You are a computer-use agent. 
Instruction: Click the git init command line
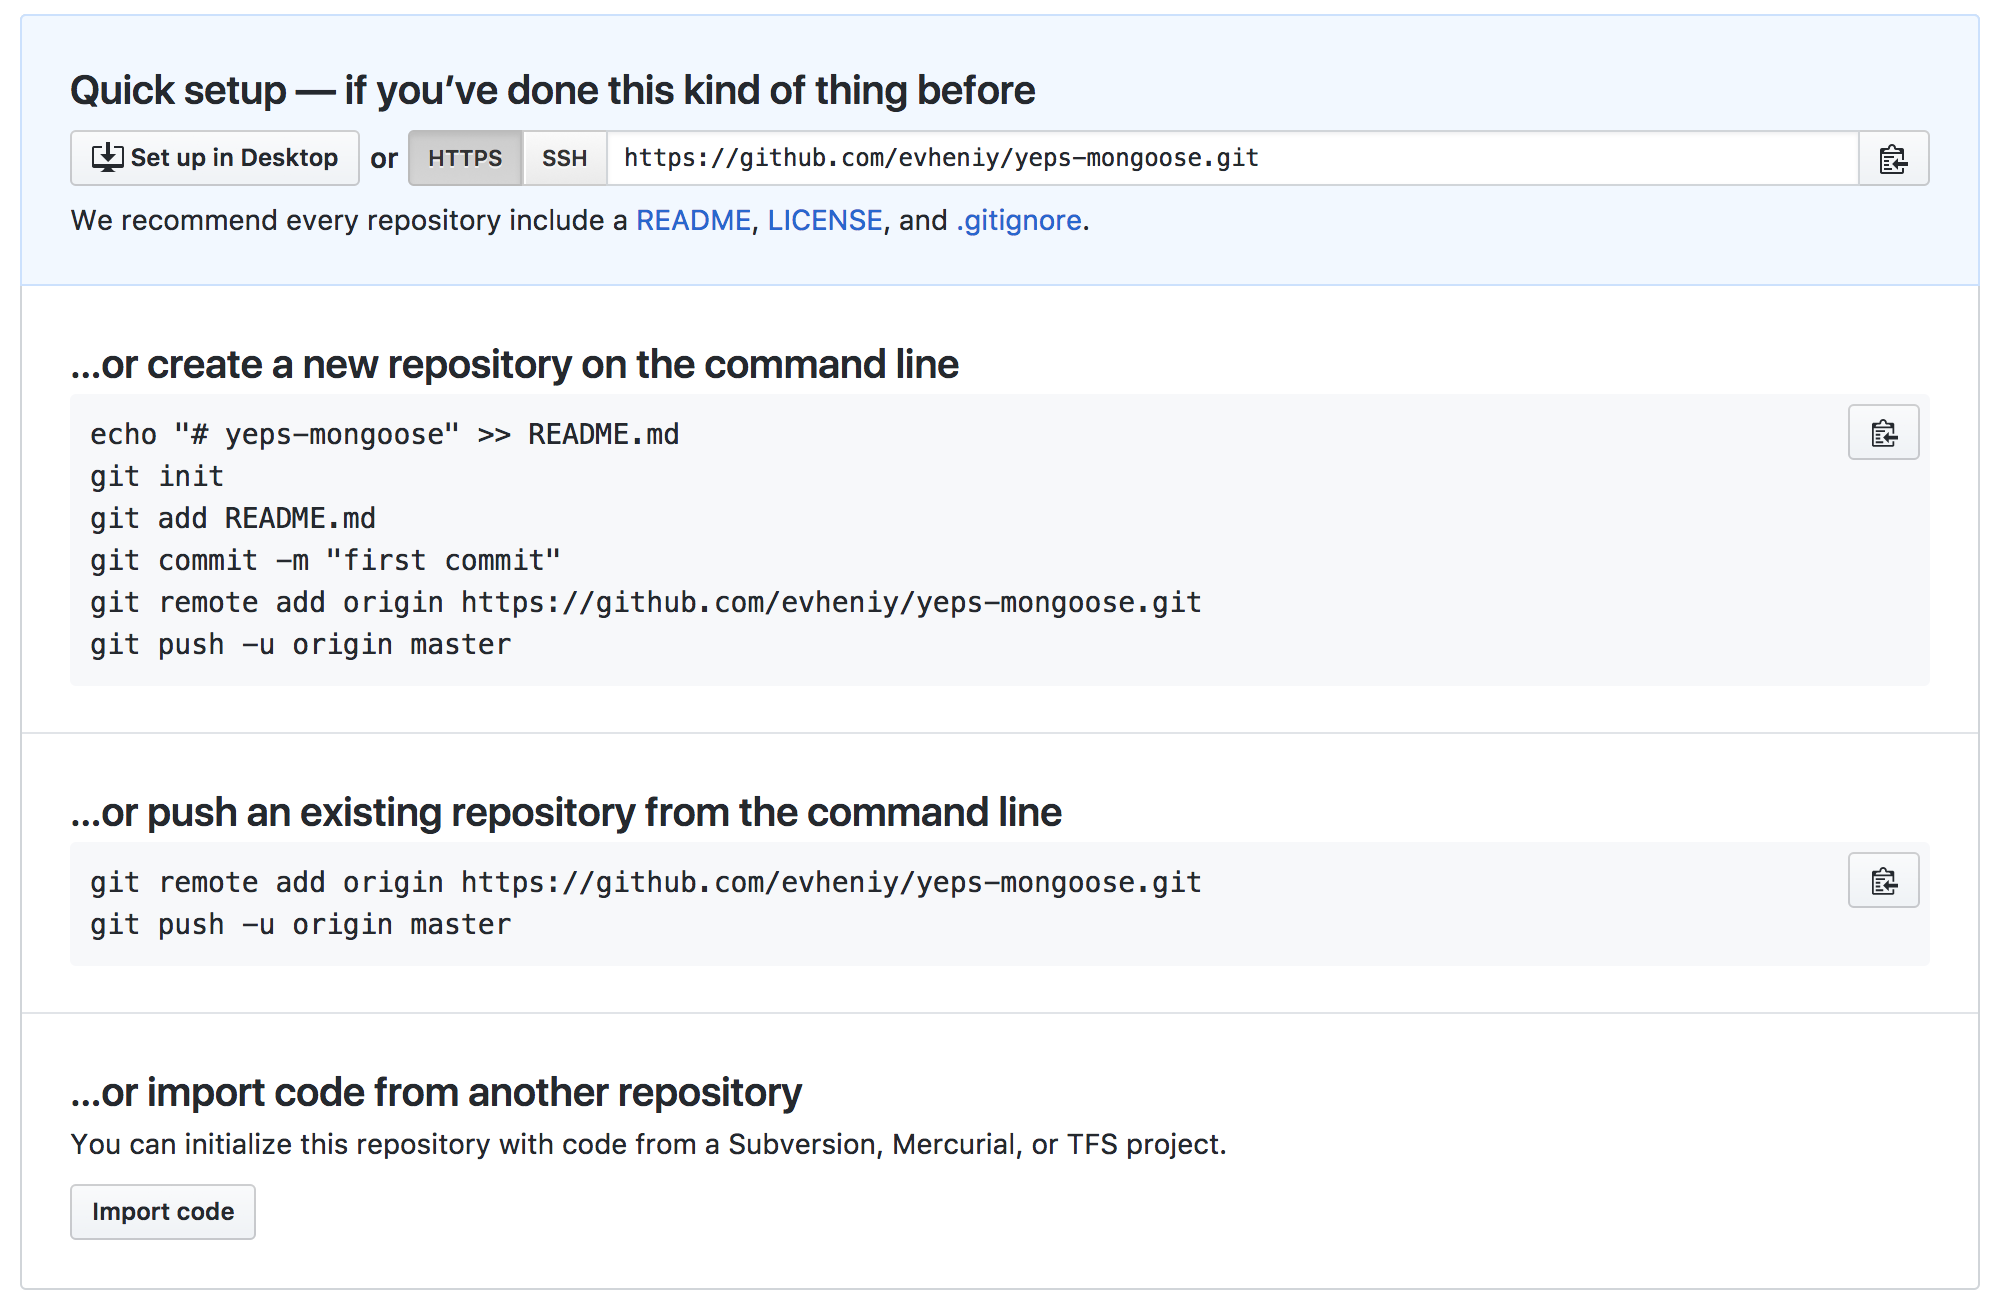[x=157, y=477]
